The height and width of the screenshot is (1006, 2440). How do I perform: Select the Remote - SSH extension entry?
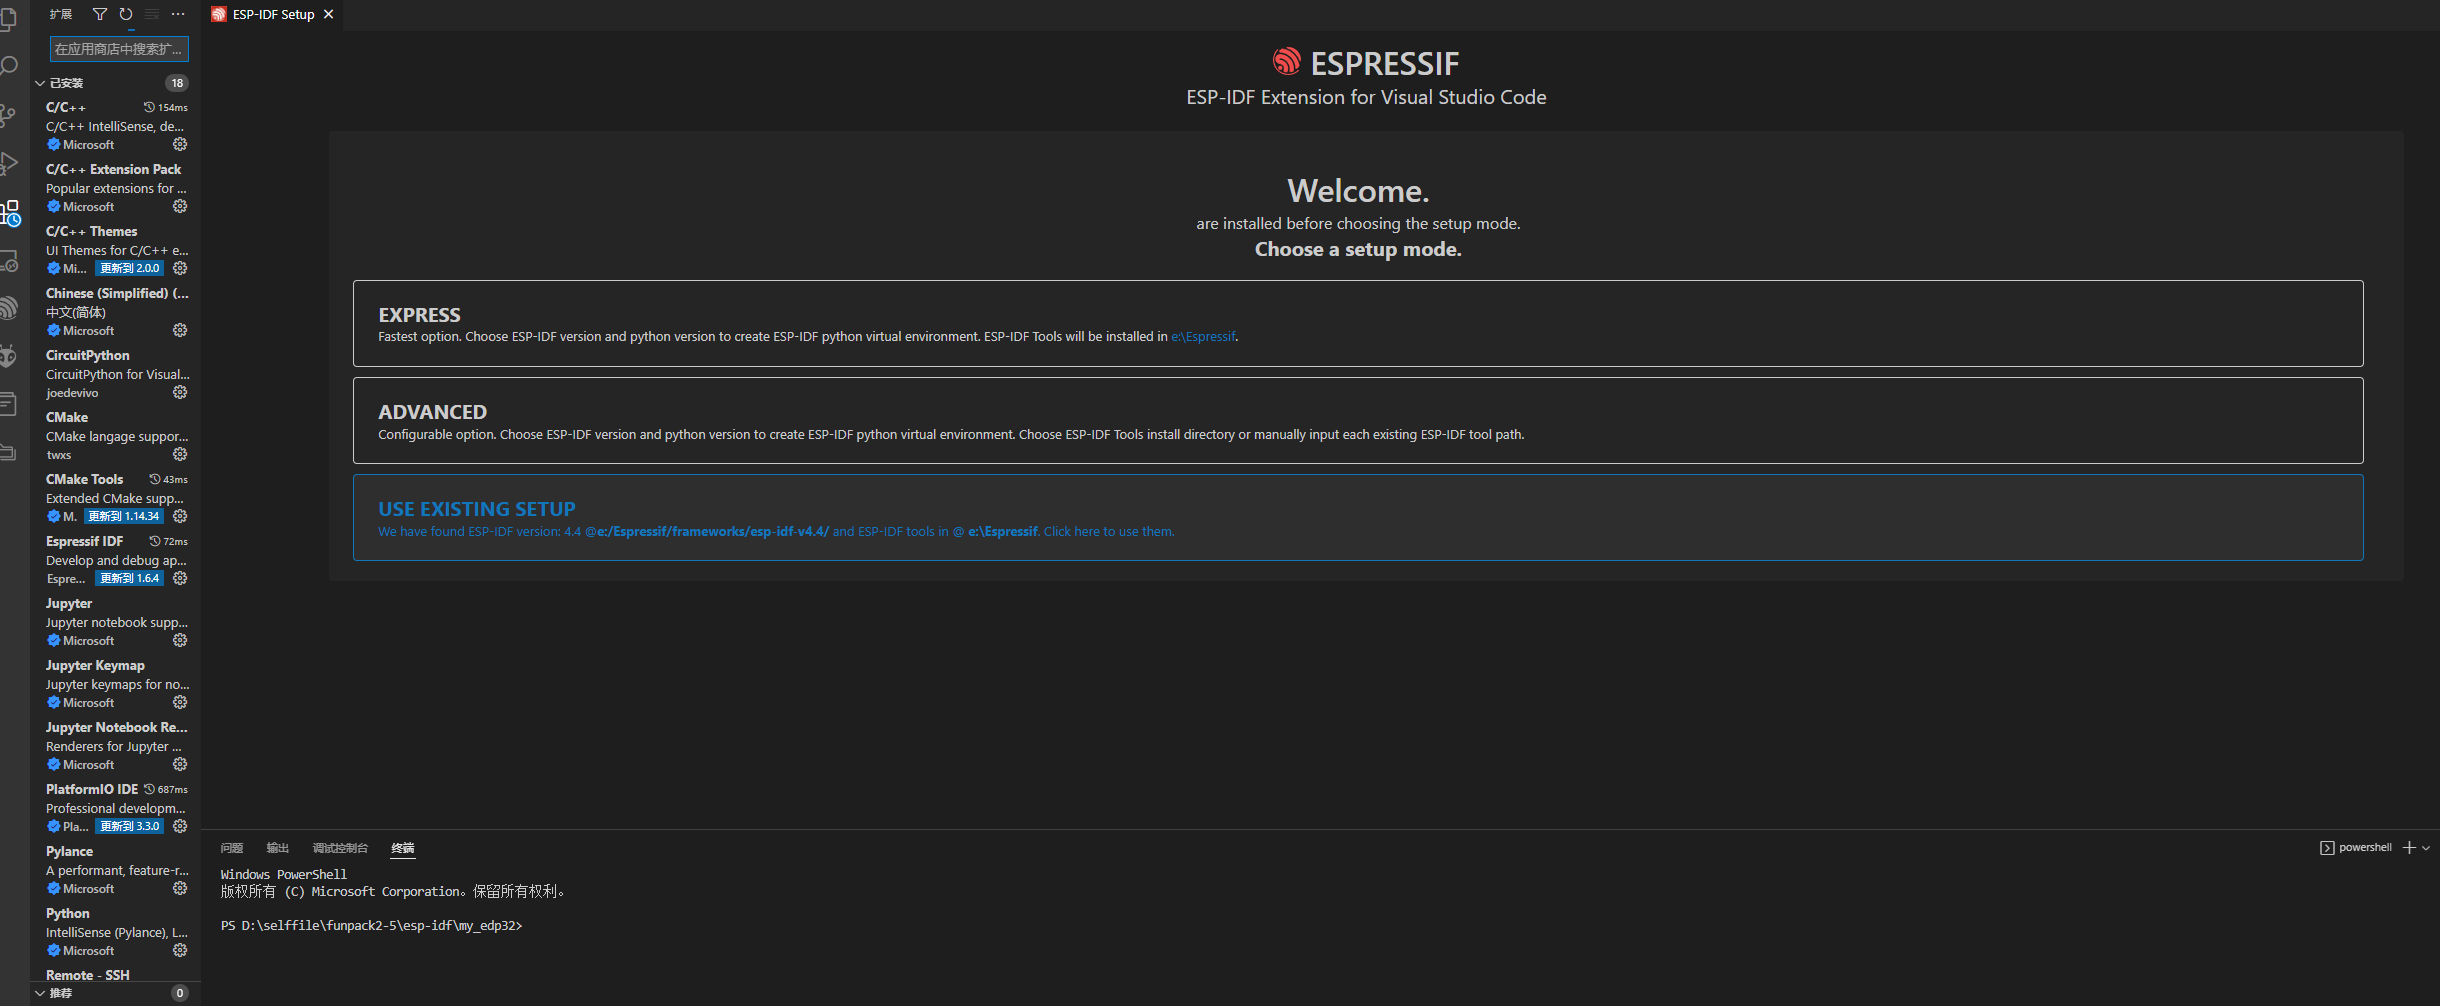pyautogui.click(x=116, y=975)
